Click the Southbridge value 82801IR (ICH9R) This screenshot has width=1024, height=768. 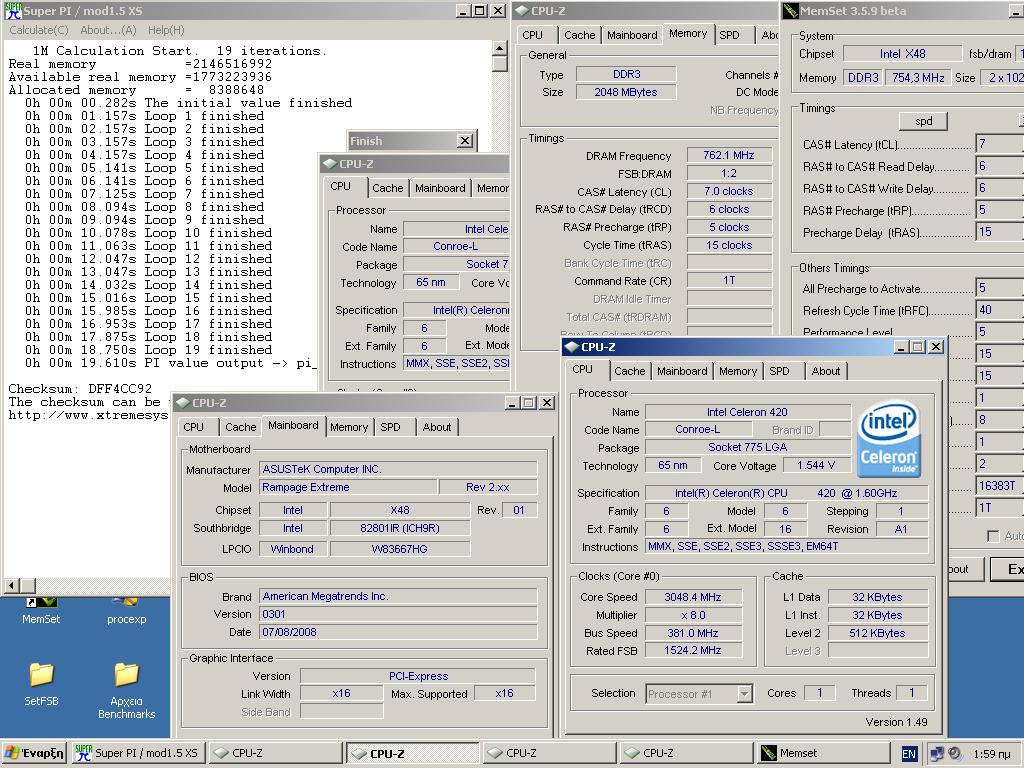400,528
